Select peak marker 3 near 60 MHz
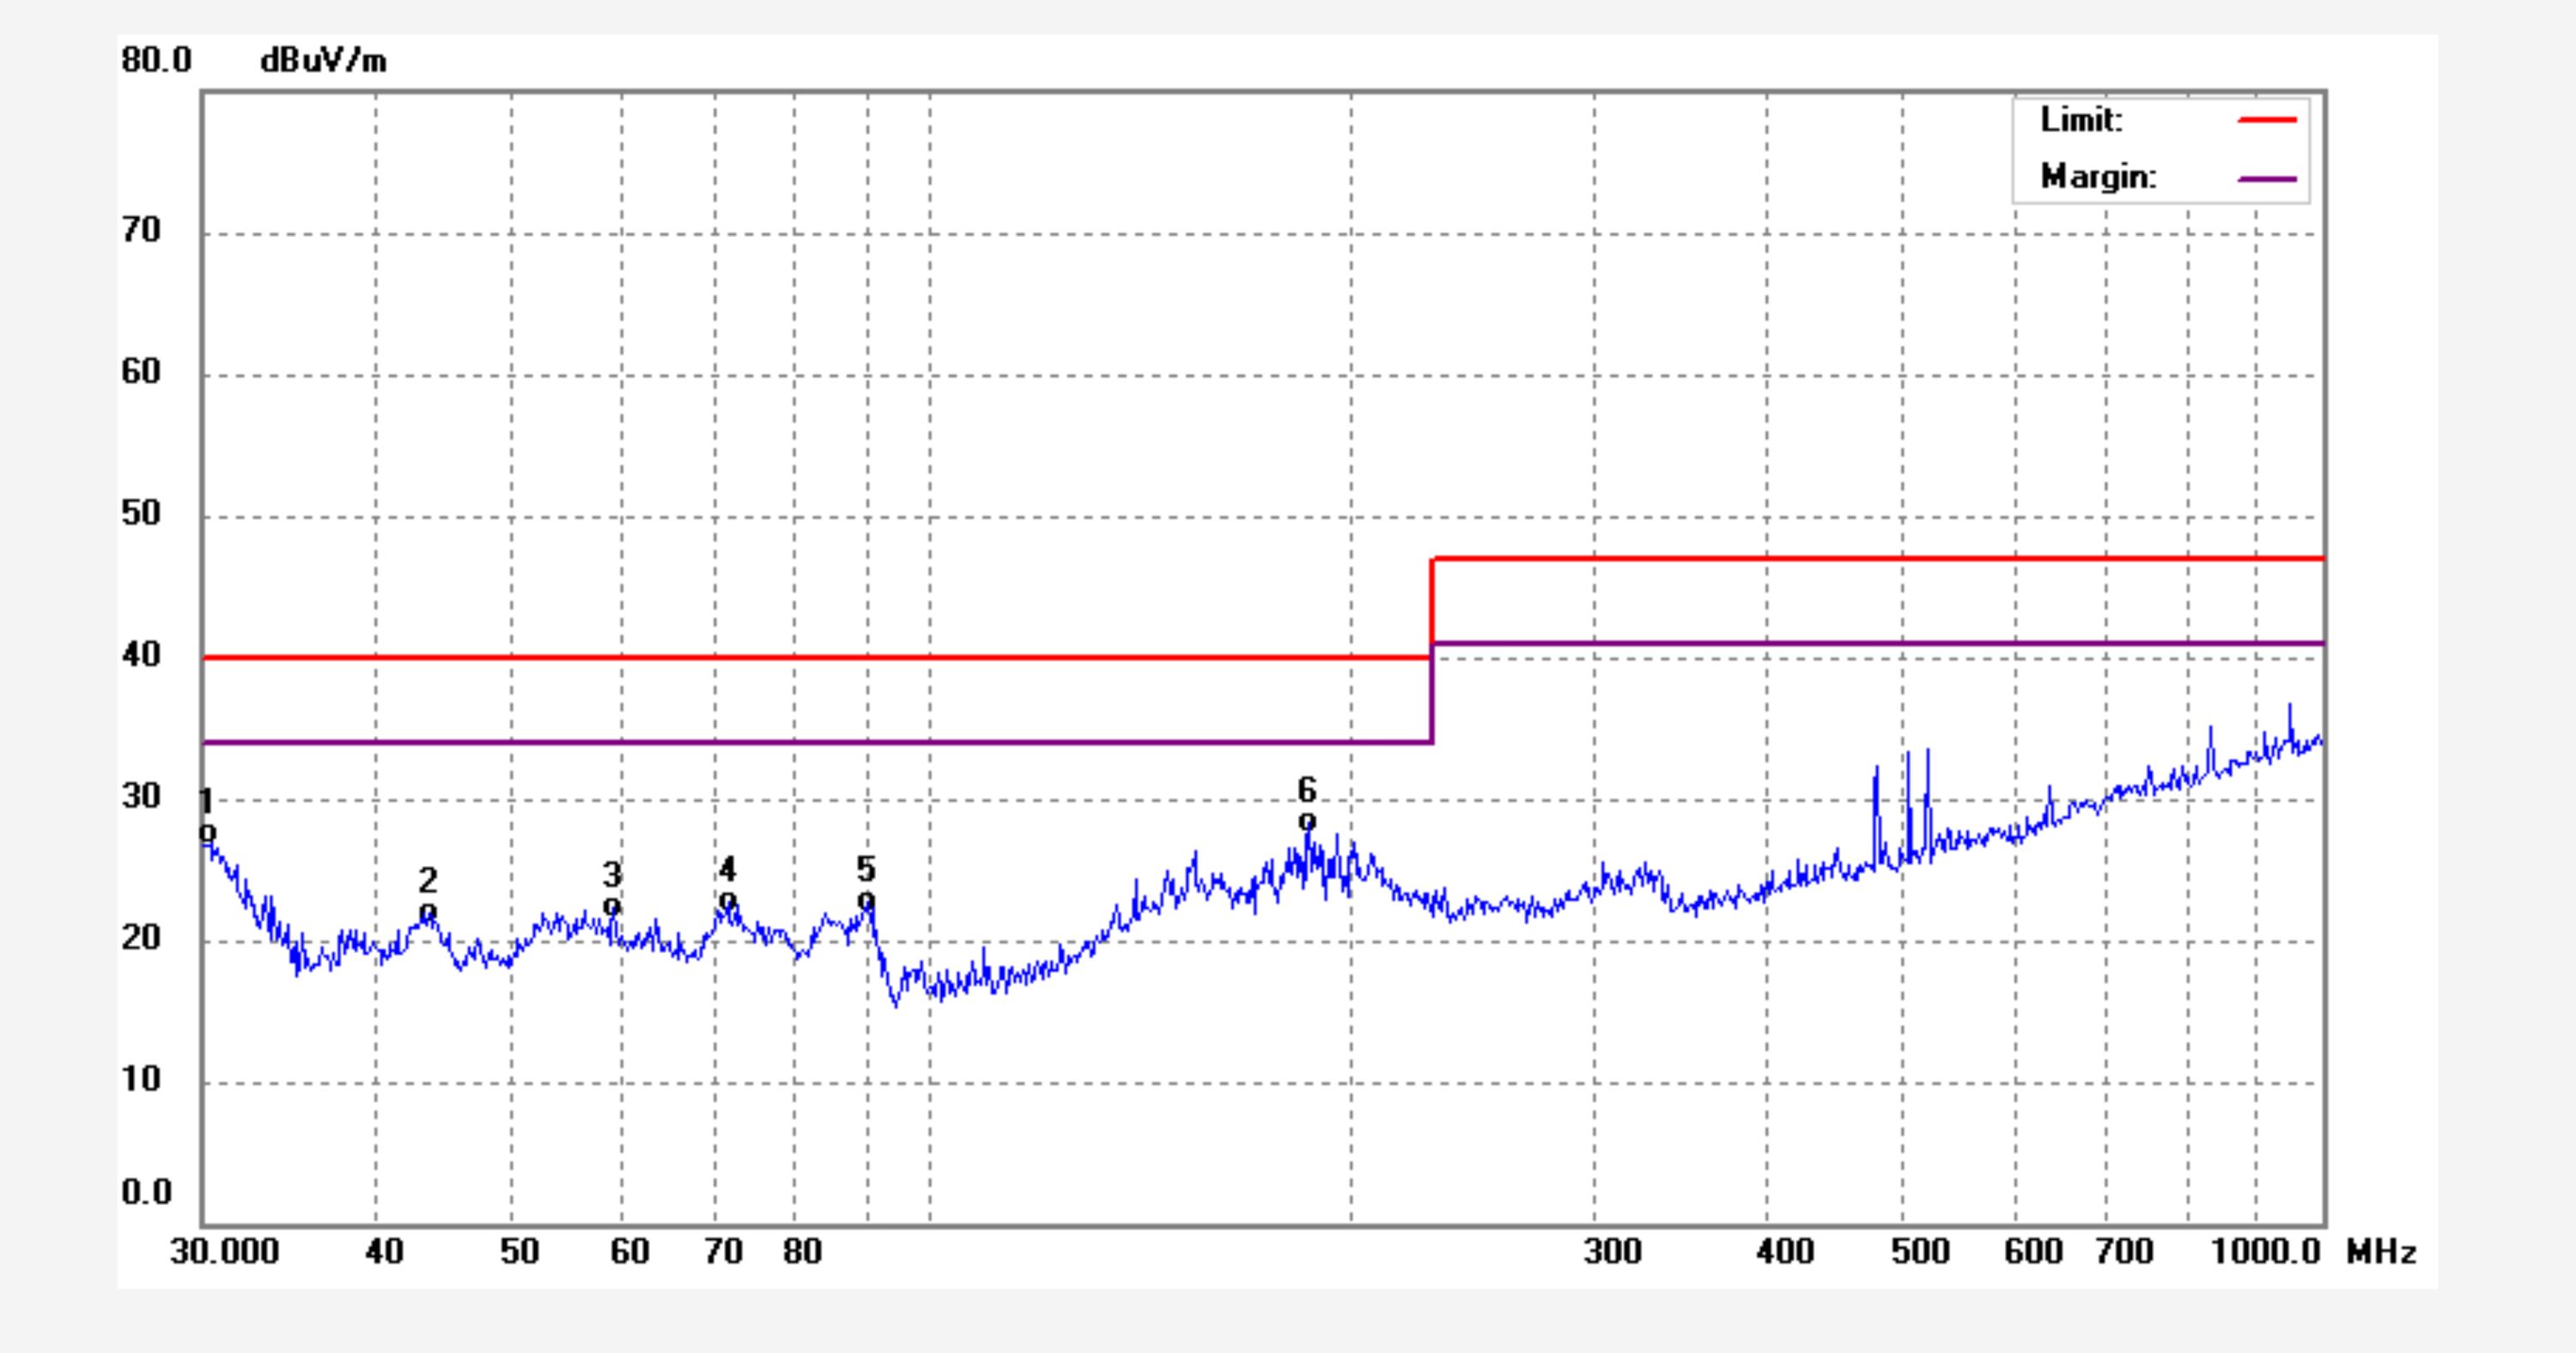 612,905
